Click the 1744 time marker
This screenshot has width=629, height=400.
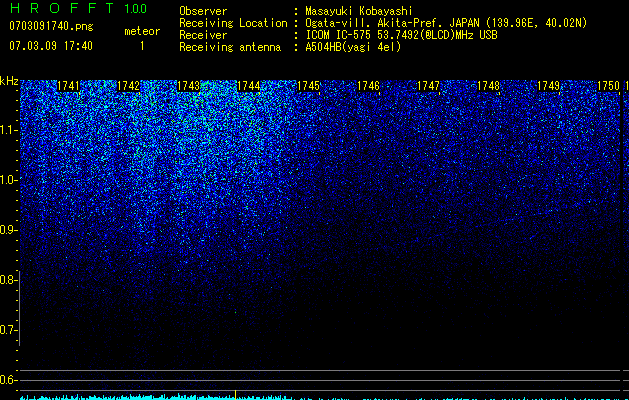[249, 86]
